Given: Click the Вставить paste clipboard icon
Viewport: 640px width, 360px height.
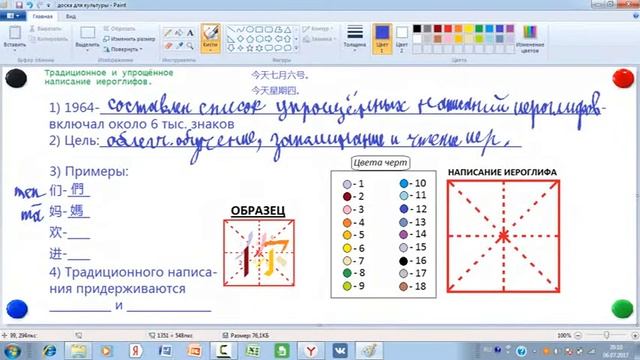Looking at the screenshot, I should [x=15, y=33].
